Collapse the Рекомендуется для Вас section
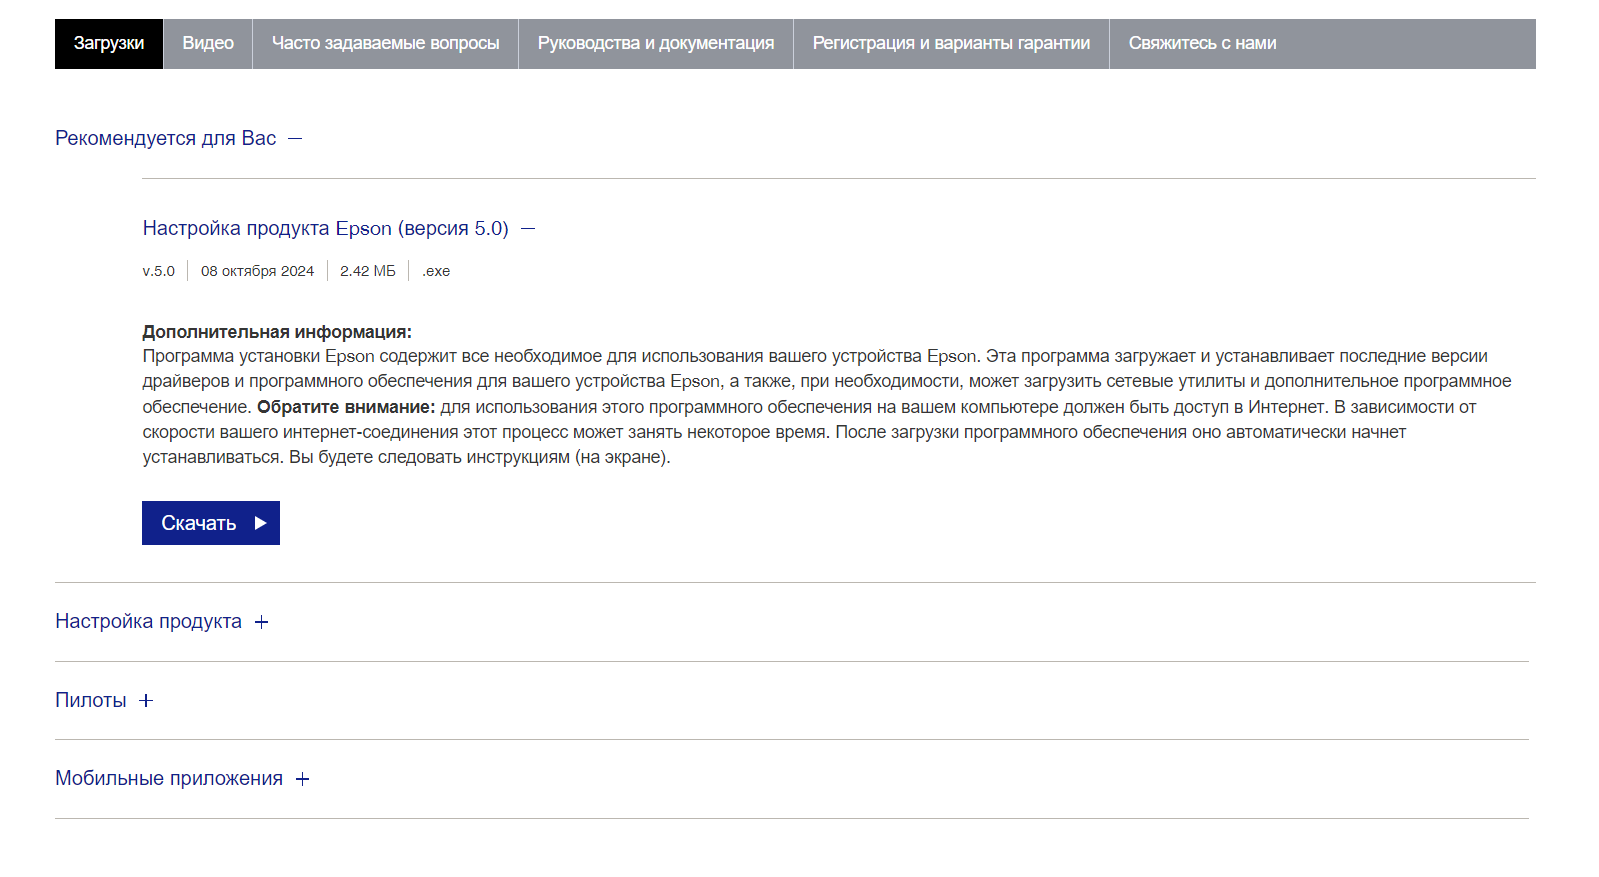The width and height of the screenshot is (1599, 877). tap(179, 138)
